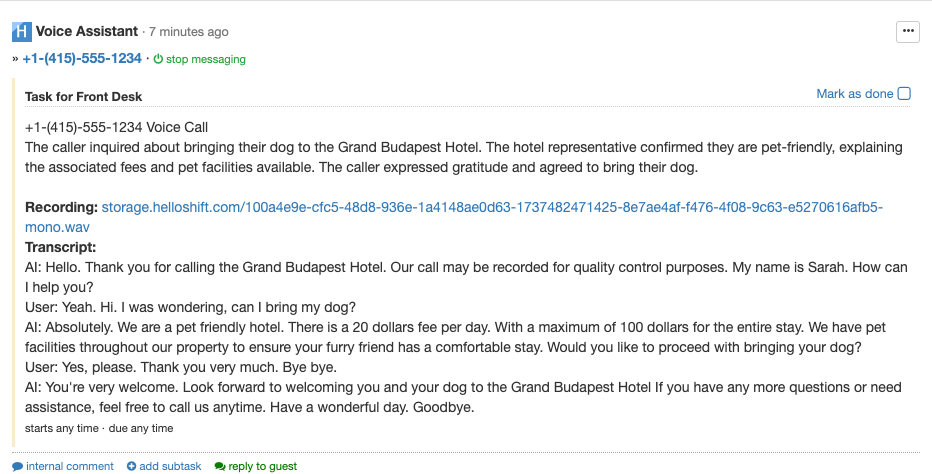Open the caller's phone number link in header
Screen dimensions: 932x474
[82, 59]
